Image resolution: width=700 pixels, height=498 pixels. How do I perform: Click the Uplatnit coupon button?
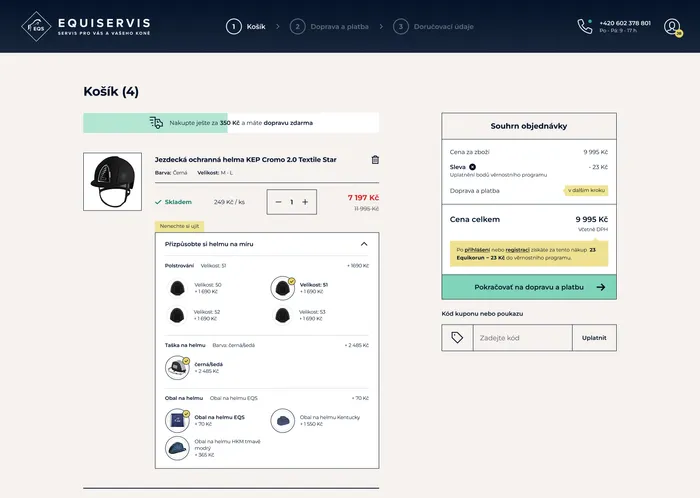(x=594, y=338)
